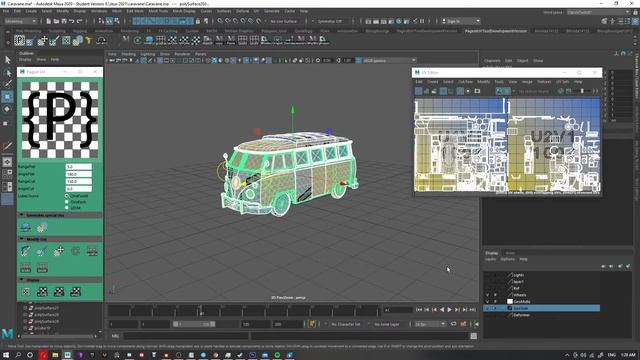The width and height of the screenshot is (640, 360).
Task: Open the Modeling menu-set dropdown
Action: point(20,21)
